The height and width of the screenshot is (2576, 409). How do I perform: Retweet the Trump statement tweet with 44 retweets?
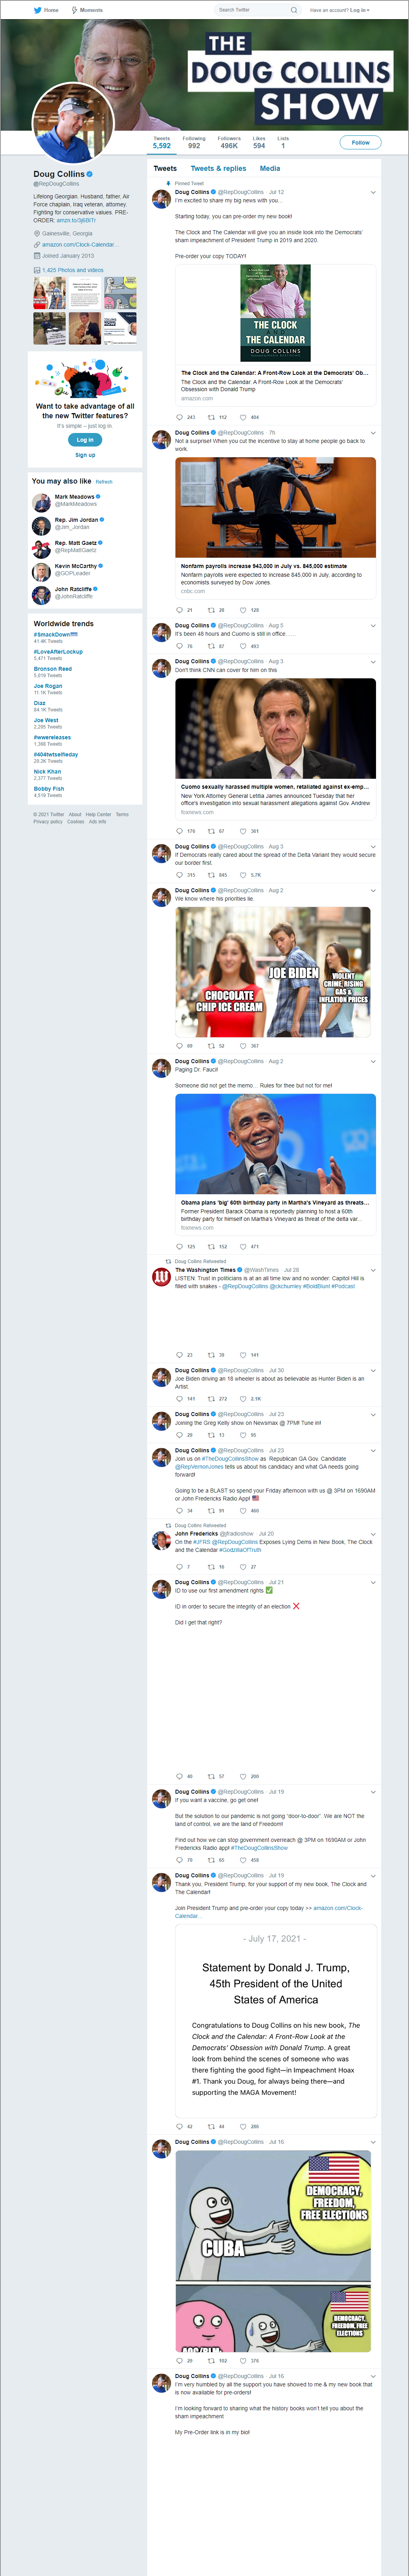(x=211, y=2127)
